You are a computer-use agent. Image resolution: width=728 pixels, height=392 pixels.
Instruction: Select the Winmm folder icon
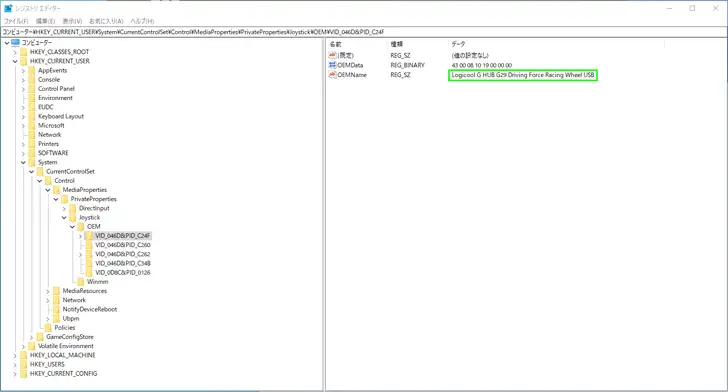tap(81, 282)
